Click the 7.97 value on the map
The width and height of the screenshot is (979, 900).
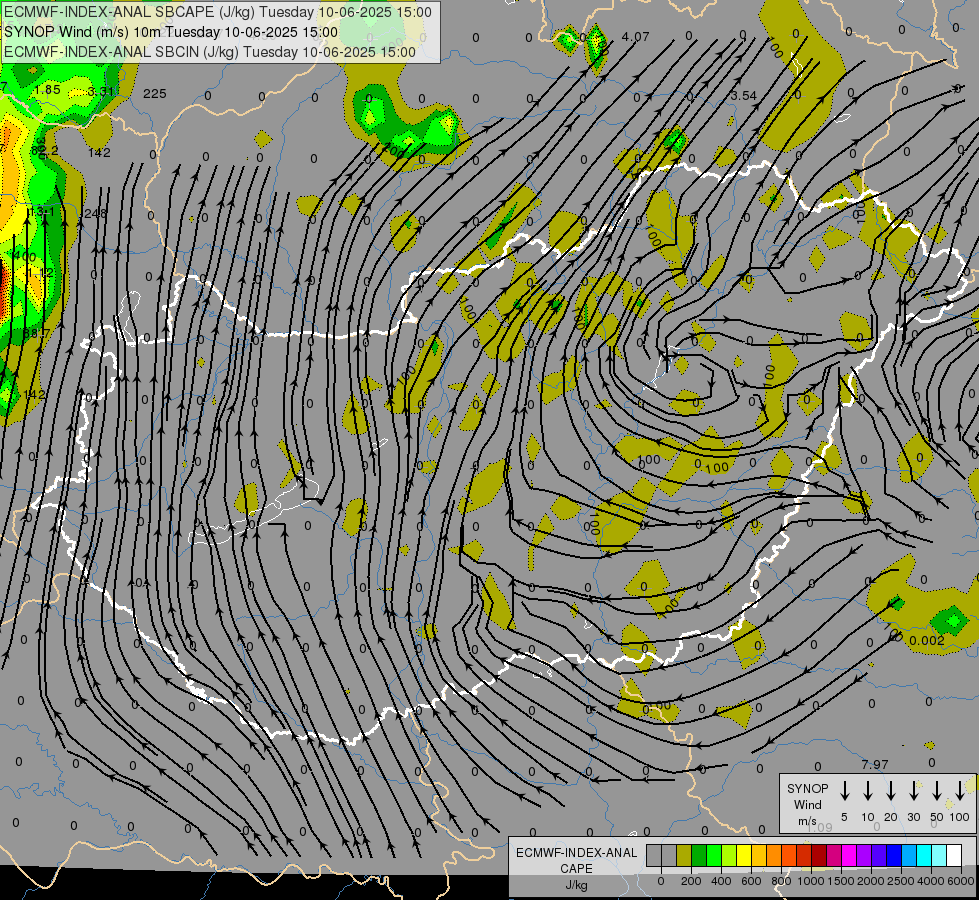(875, 764)
